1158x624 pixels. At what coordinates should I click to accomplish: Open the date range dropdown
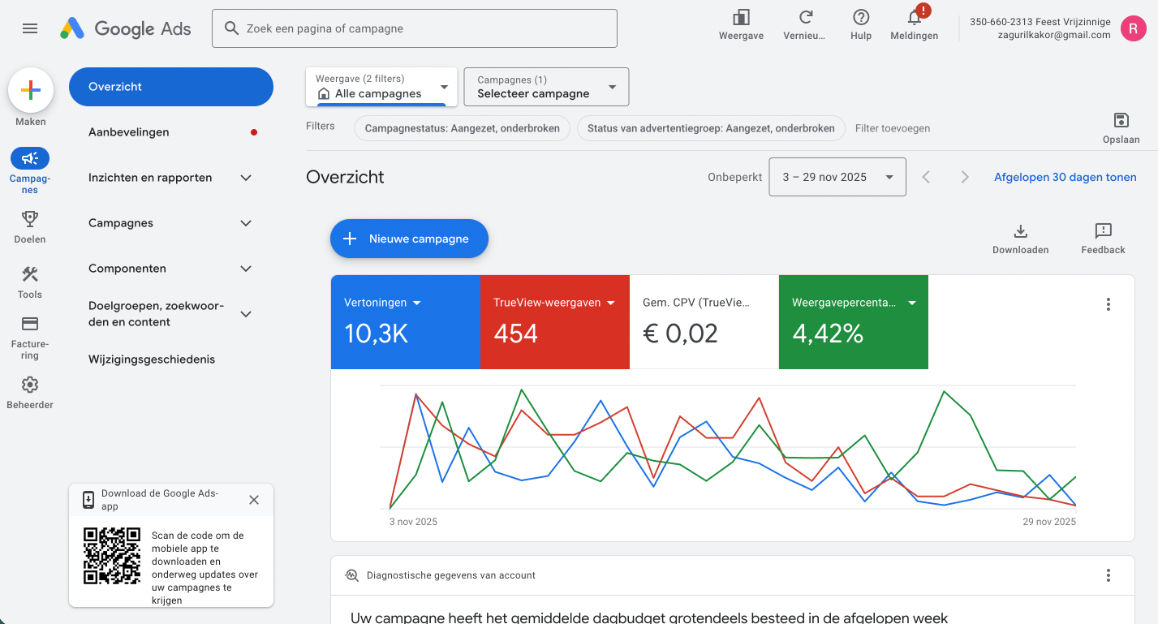click(x=837, y=177)
